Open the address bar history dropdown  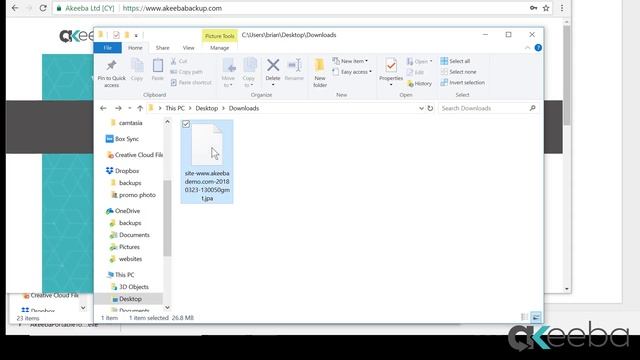pos(421,108)
